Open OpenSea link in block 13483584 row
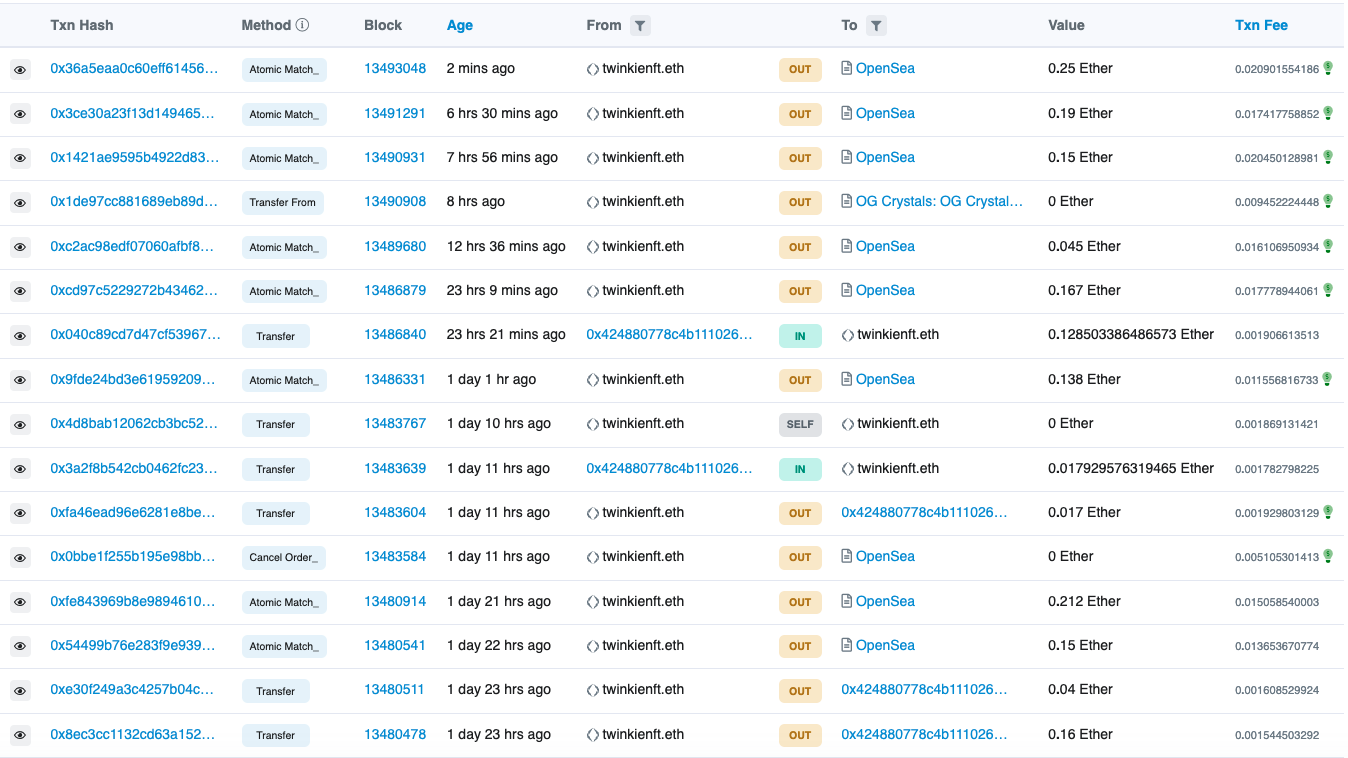 [x=885, y=556]
